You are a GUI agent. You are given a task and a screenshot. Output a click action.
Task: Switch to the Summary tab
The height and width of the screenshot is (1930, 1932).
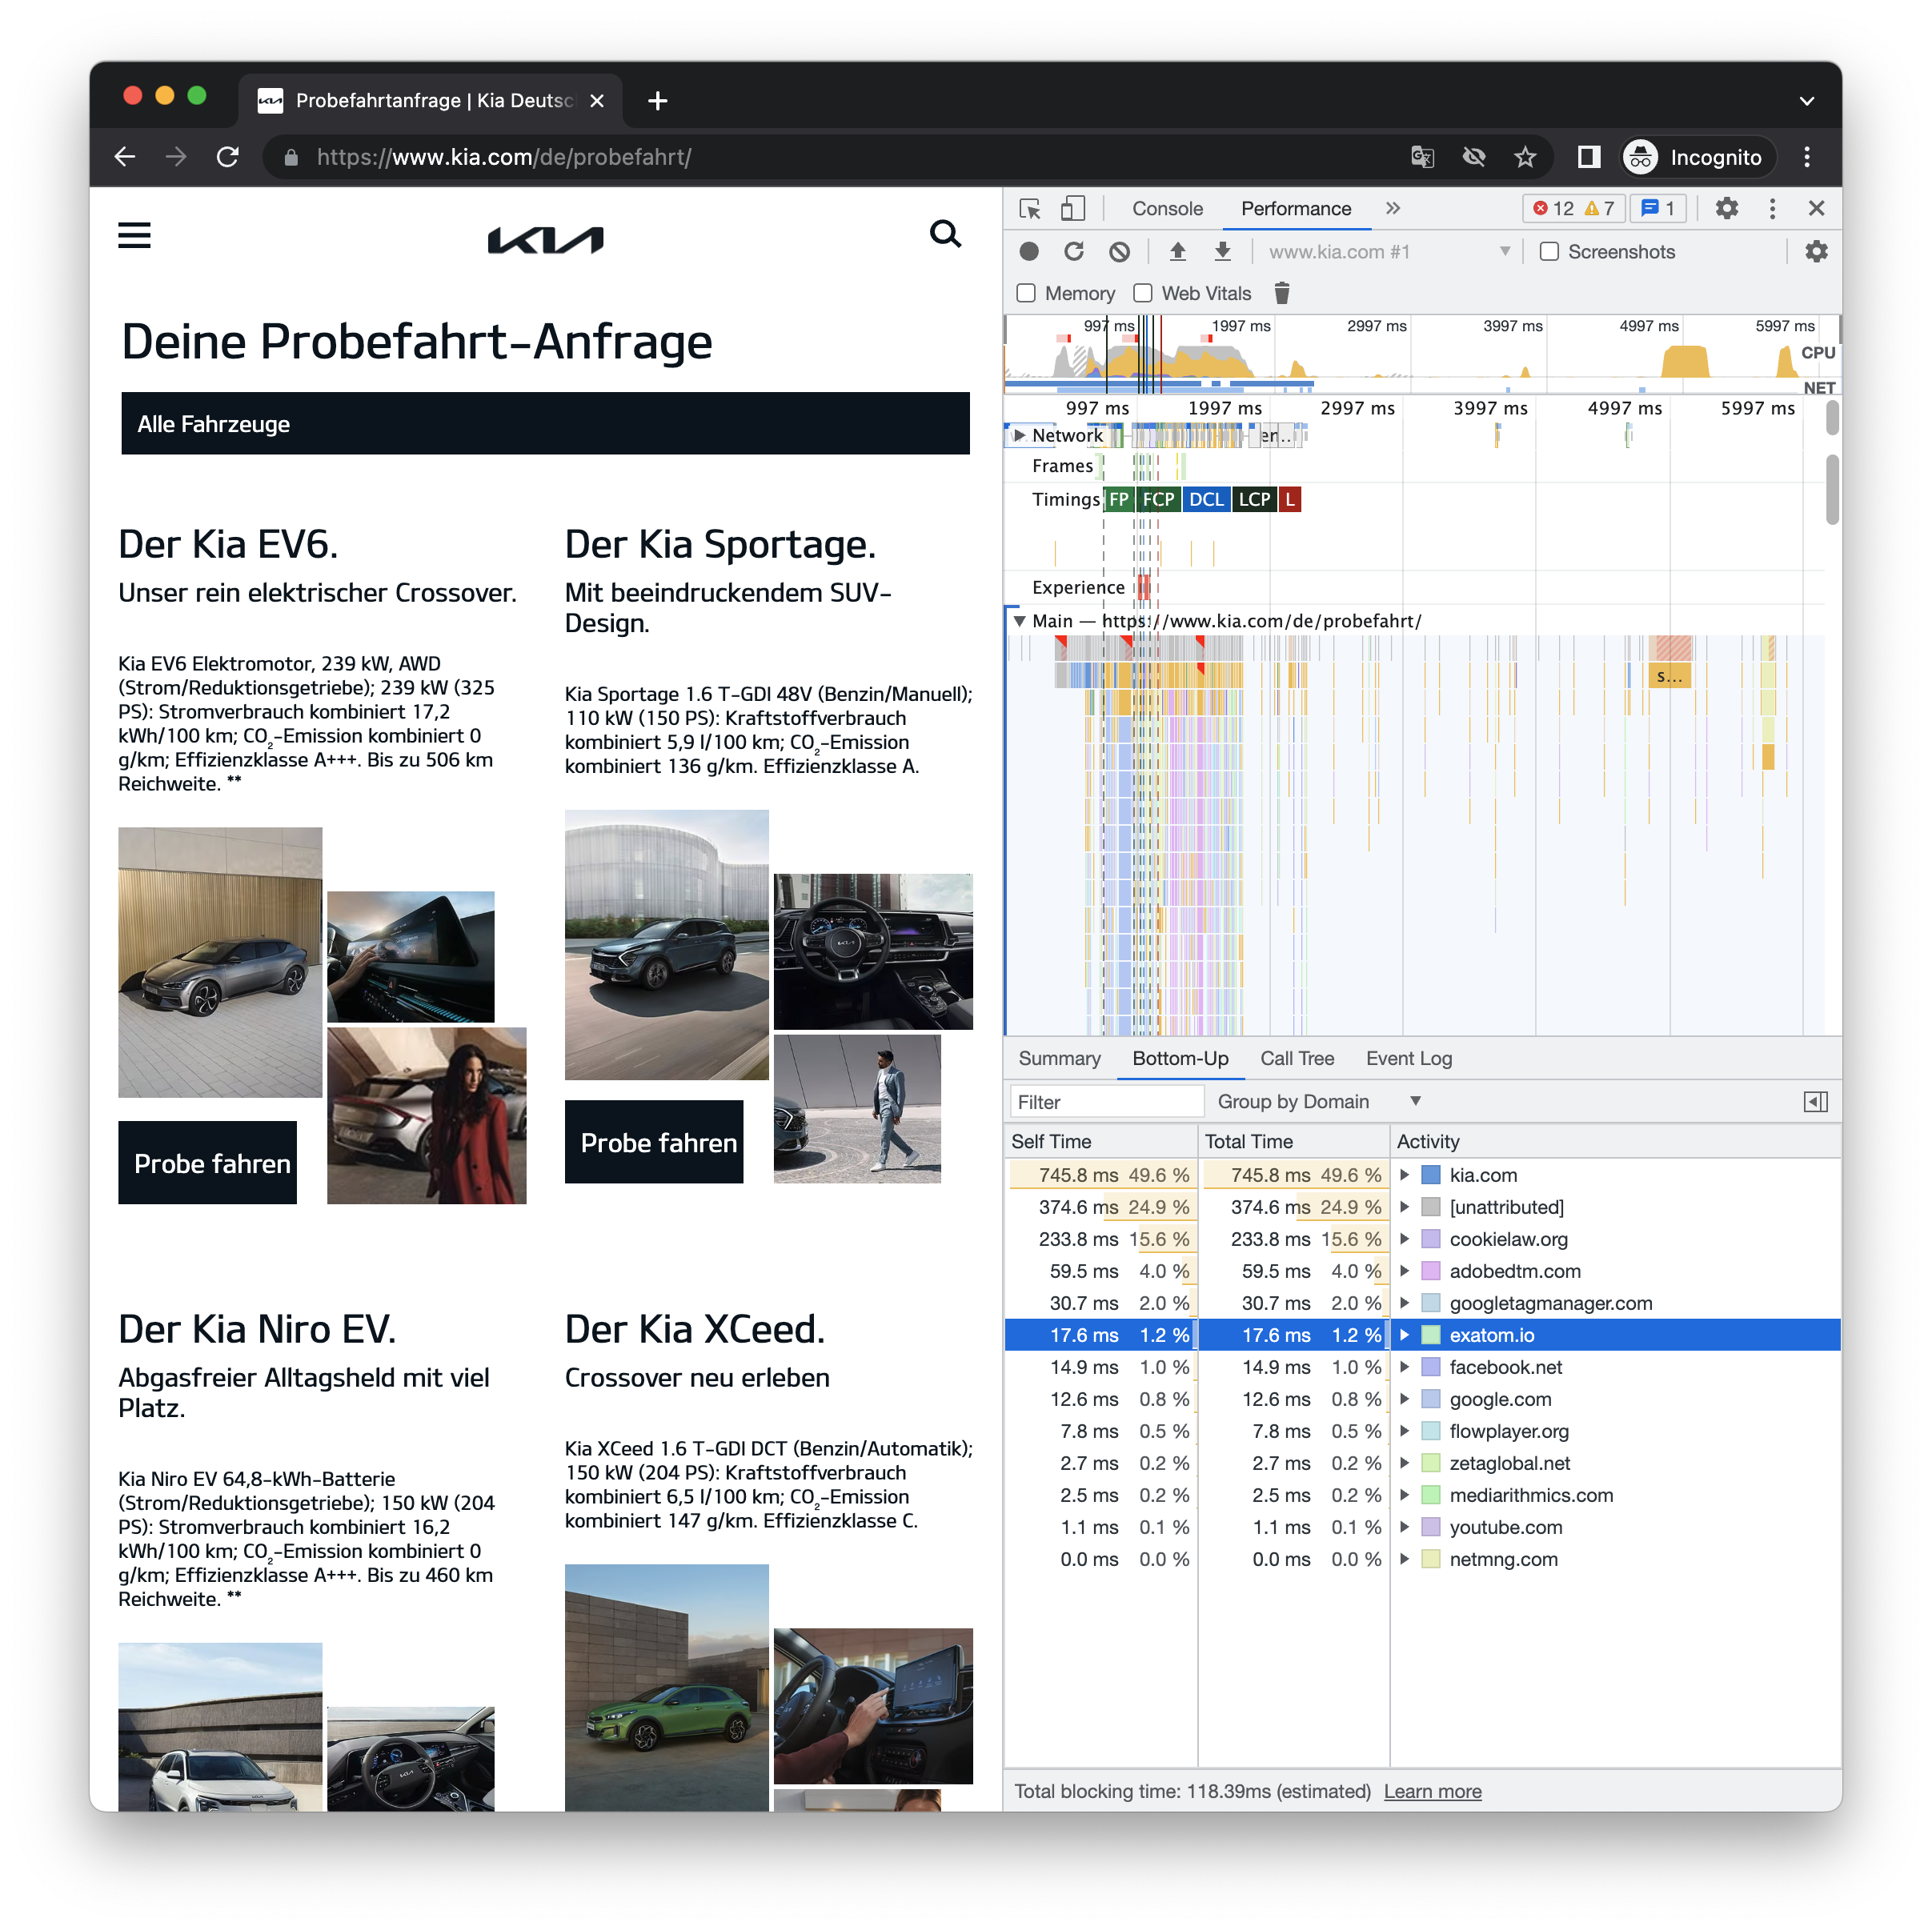point(1060,1058)
